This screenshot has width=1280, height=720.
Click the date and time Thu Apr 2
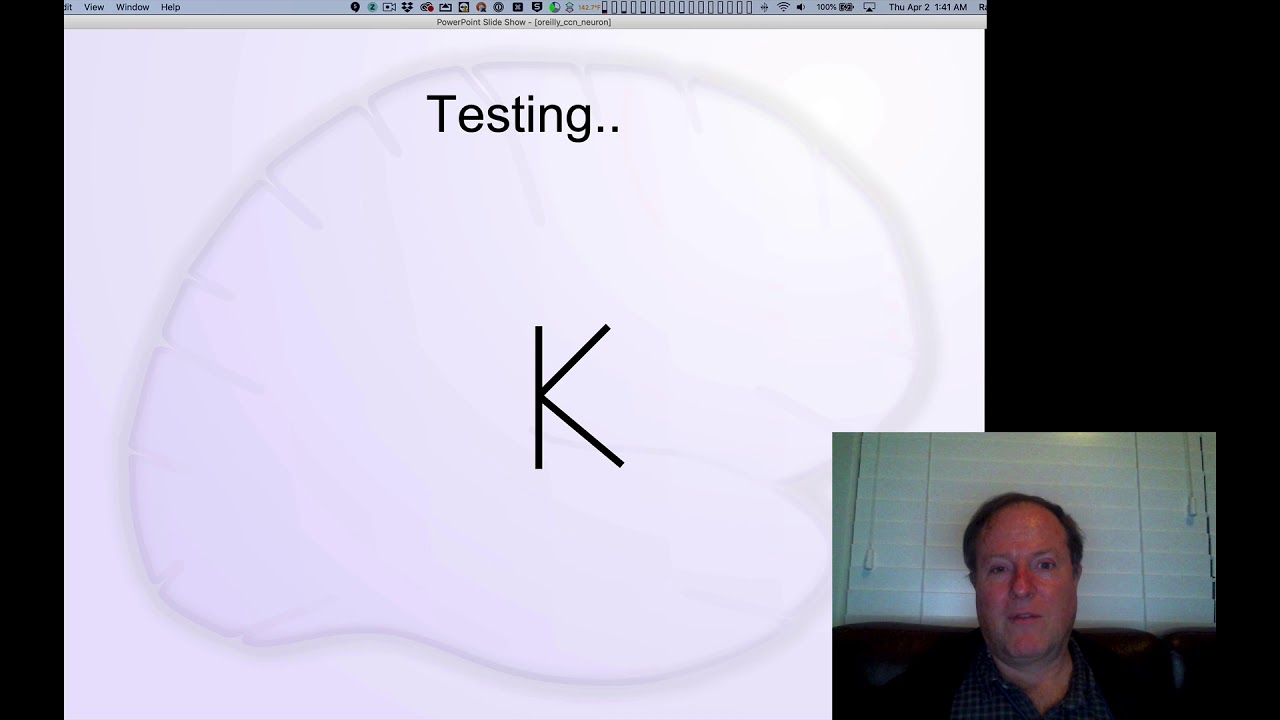point(928,7)
